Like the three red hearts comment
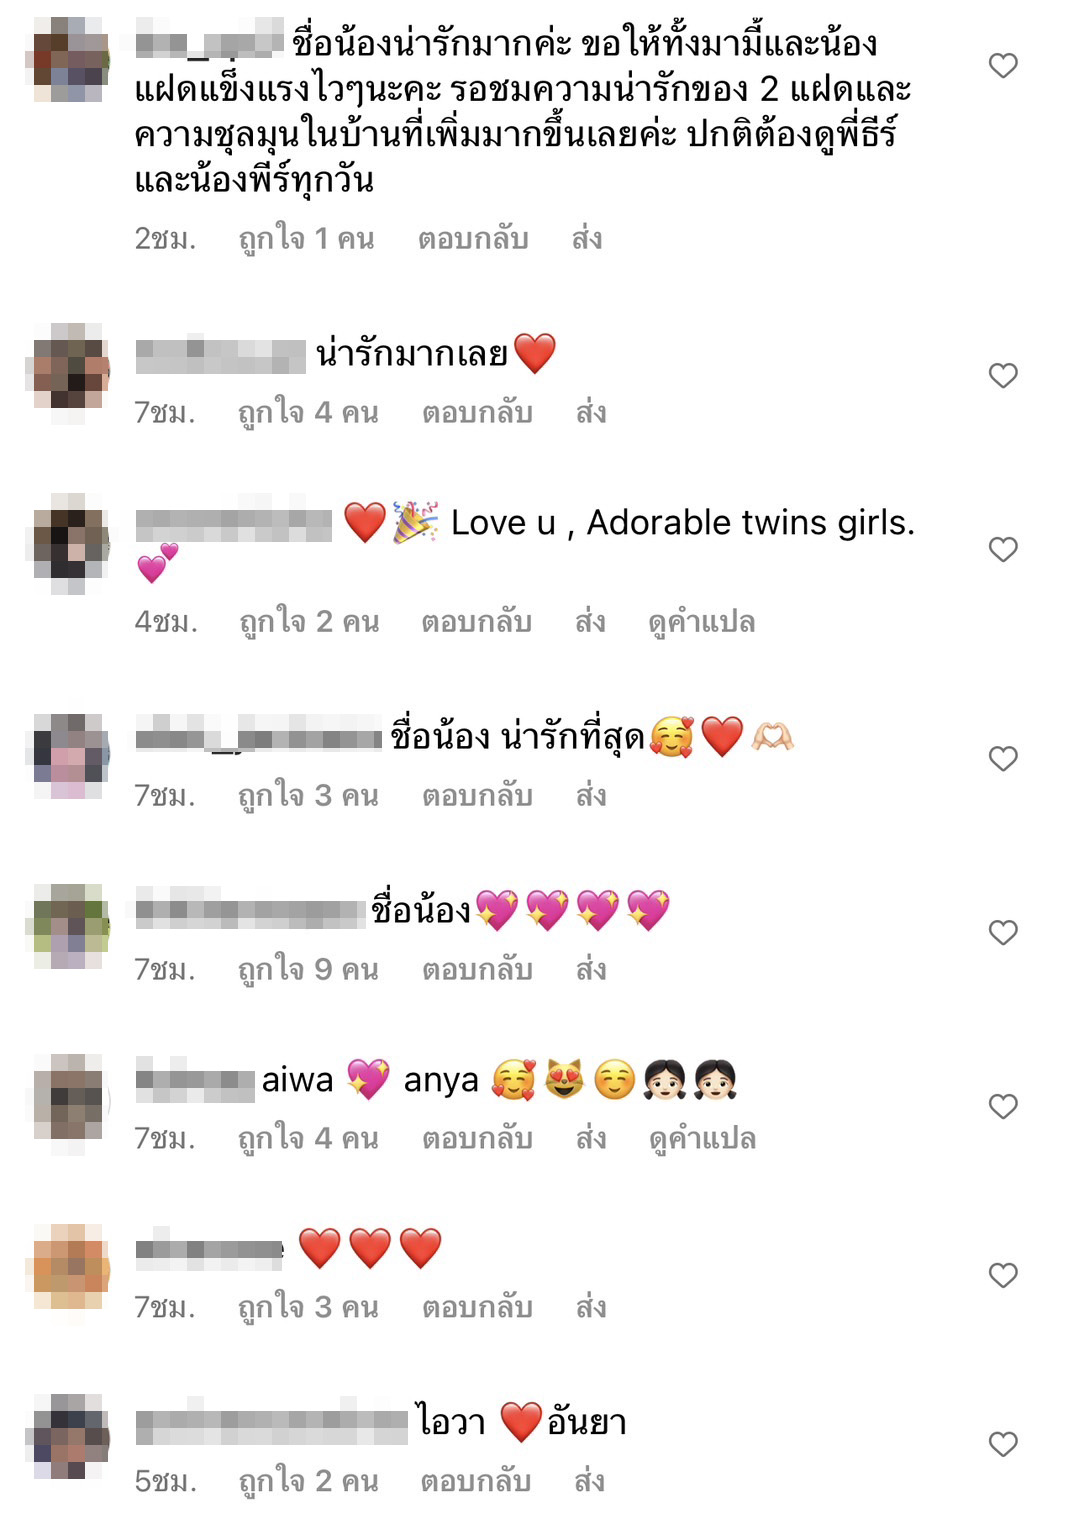The image size is (1079, 1519). (x=1002, y=1276)
